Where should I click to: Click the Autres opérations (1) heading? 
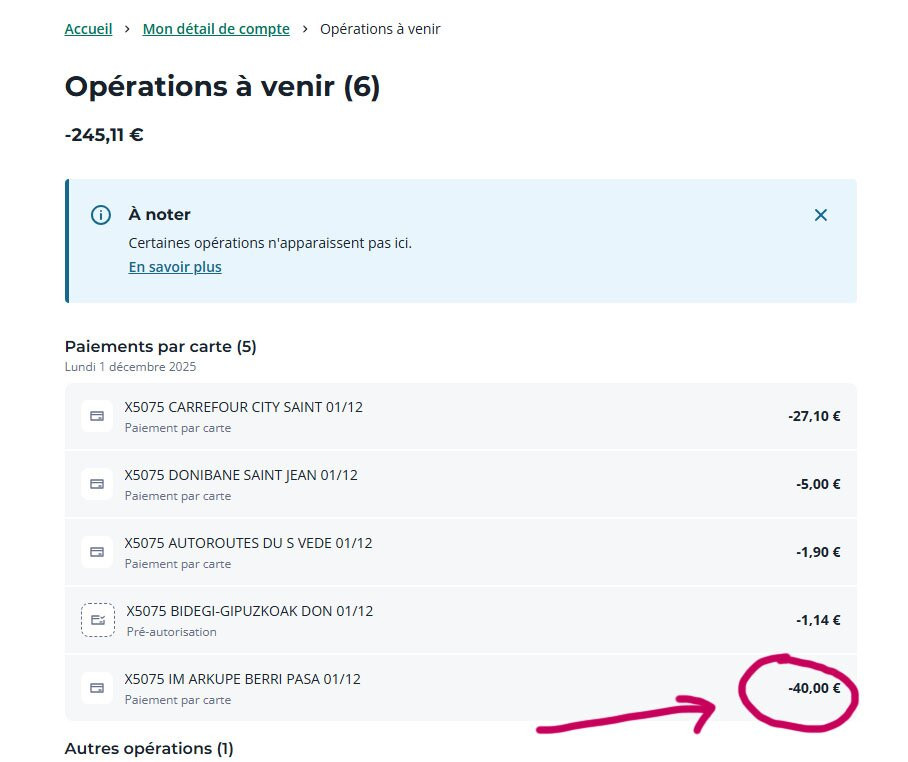pyautogui.click(x=148, y=748)
